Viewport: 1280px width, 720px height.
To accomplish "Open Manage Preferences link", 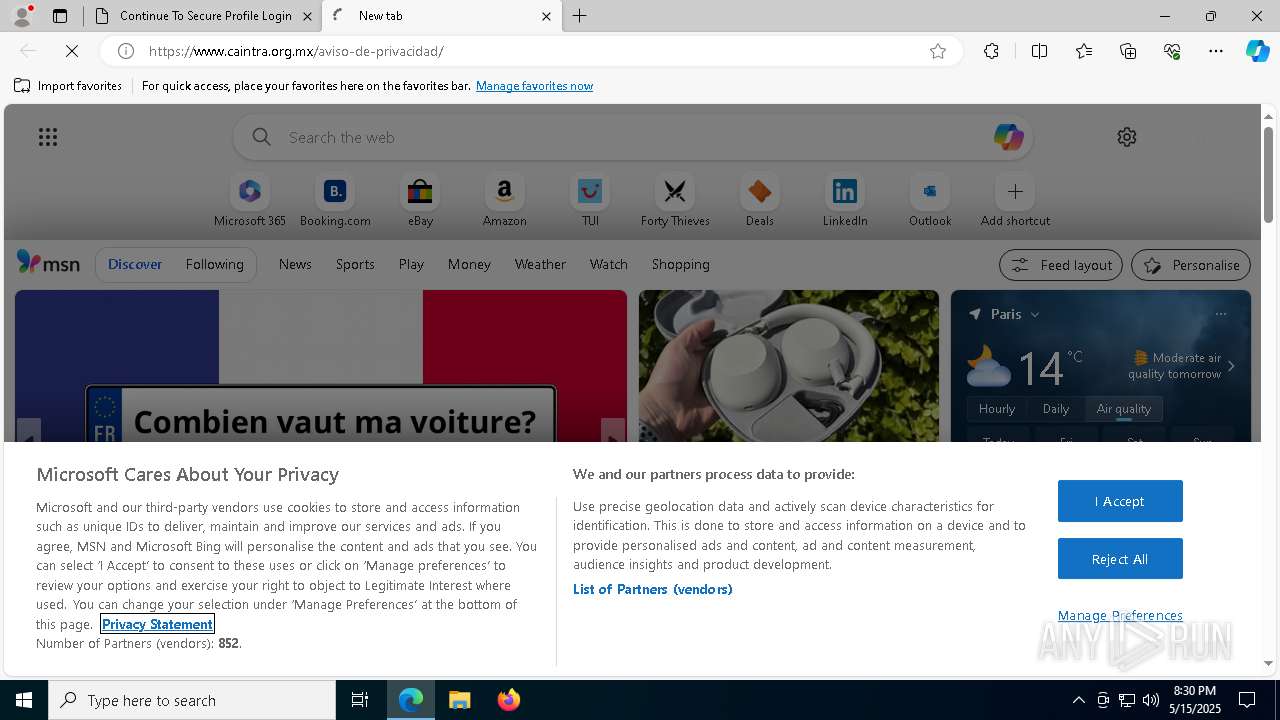I will 1120,615.
